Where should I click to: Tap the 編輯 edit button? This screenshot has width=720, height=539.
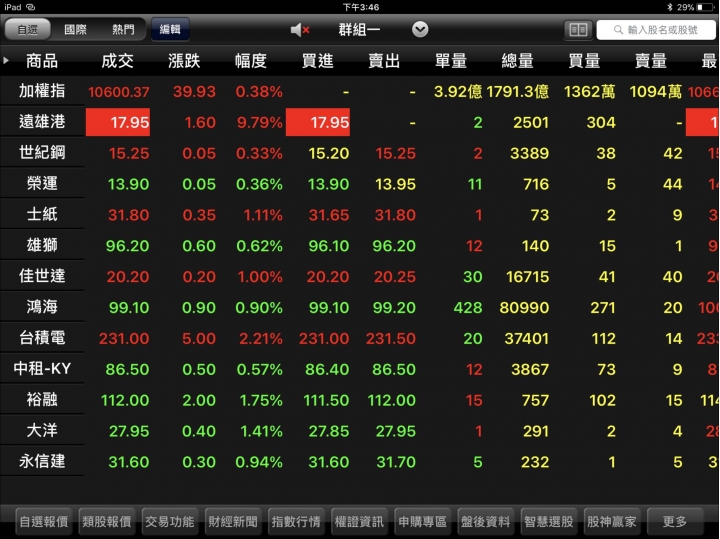point(170,29)
